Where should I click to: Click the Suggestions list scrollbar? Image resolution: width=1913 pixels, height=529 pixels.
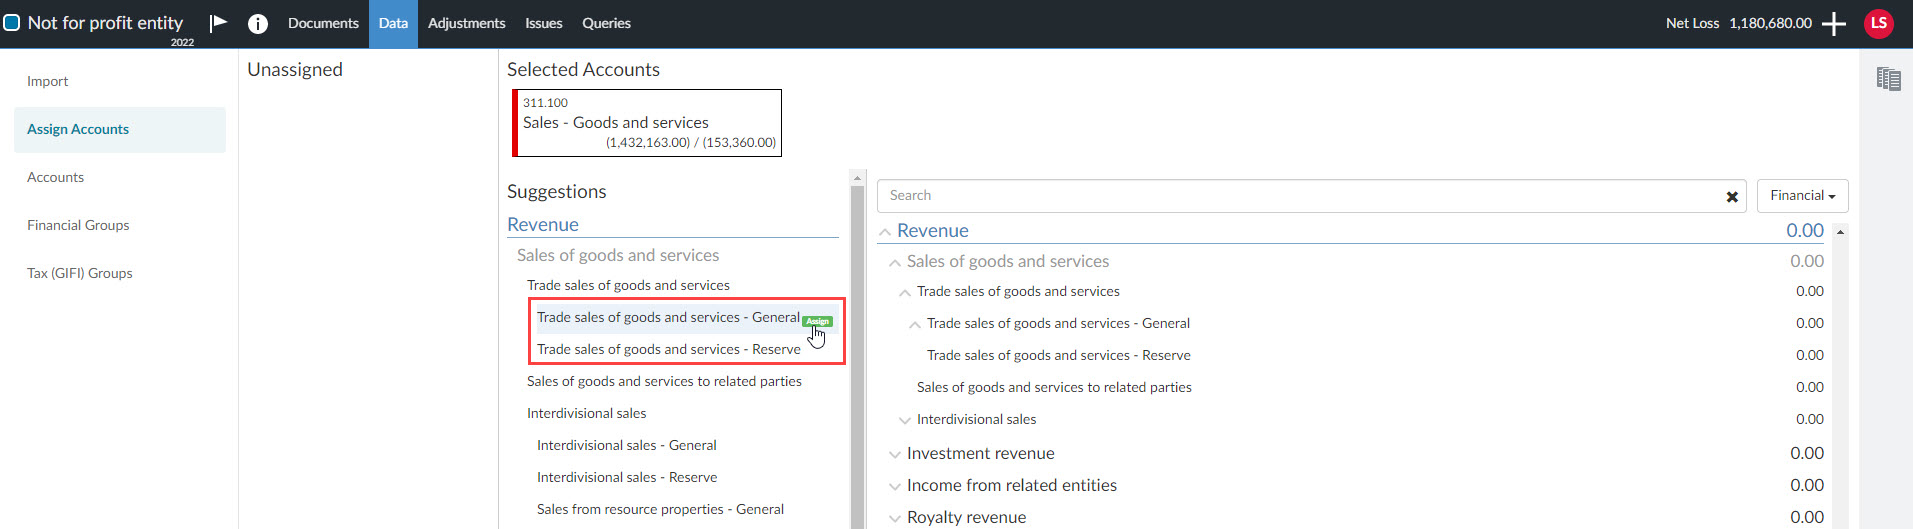tap(857, 350)
